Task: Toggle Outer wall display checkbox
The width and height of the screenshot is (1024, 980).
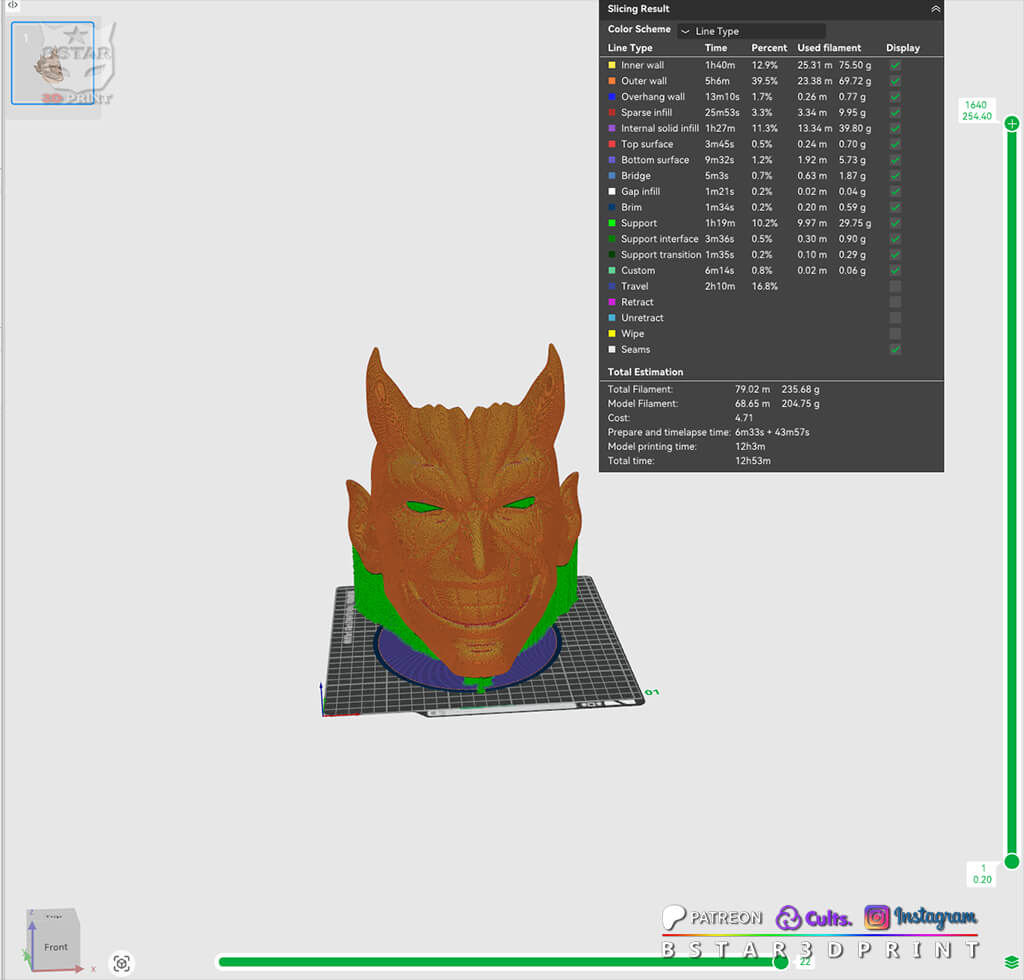Action: click(x=895, y=81)
